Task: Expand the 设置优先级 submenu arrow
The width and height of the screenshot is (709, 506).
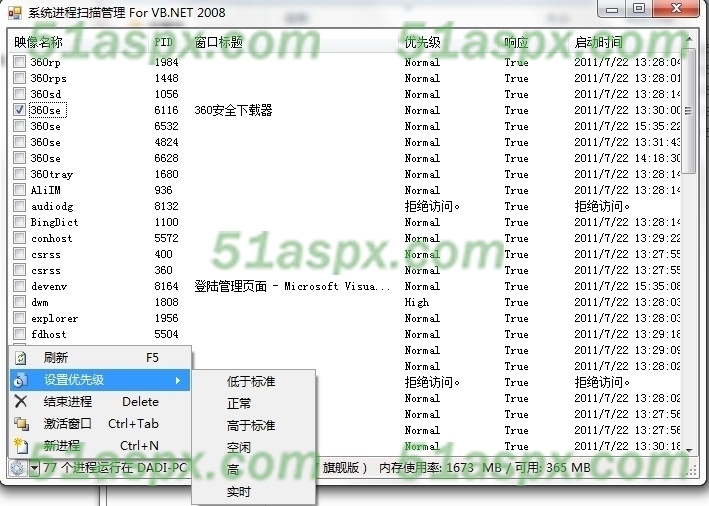Action: [178, 380]
